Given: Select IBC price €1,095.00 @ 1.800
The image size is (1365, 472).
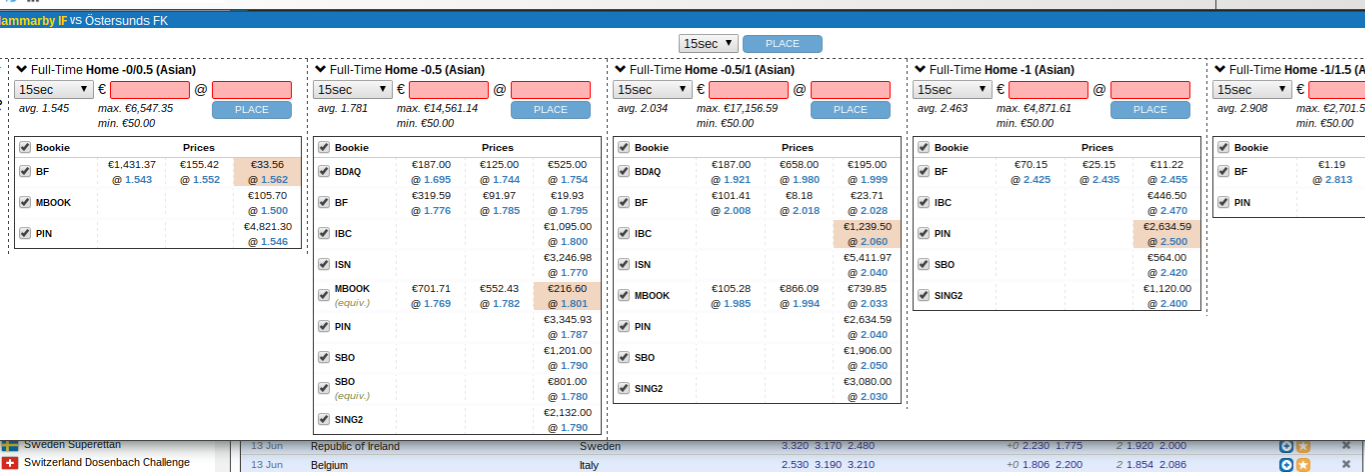Looking at the screenshot, I should pyautogui.click(x=567, y=234).
